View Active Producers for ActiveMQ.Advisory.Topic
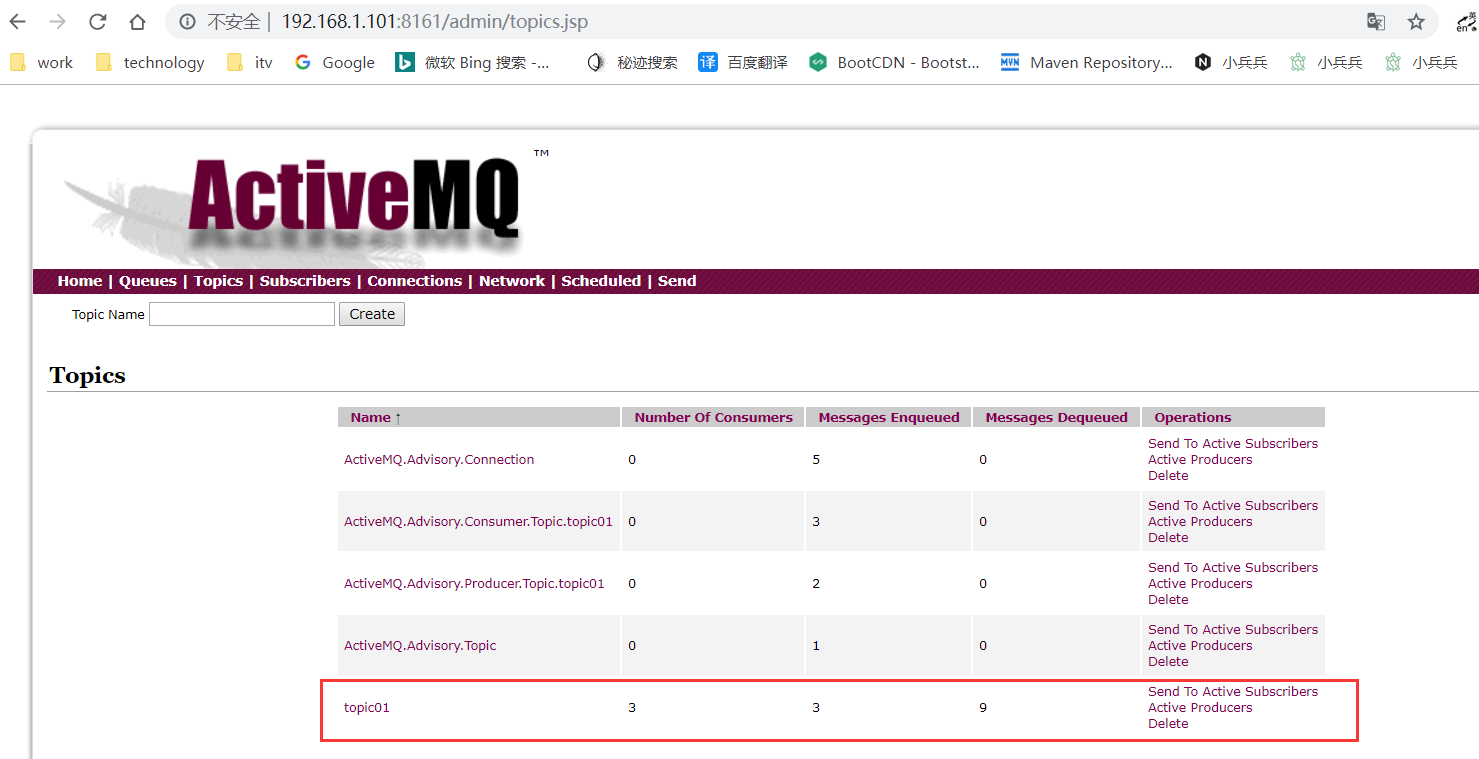 click(1200, 646)
